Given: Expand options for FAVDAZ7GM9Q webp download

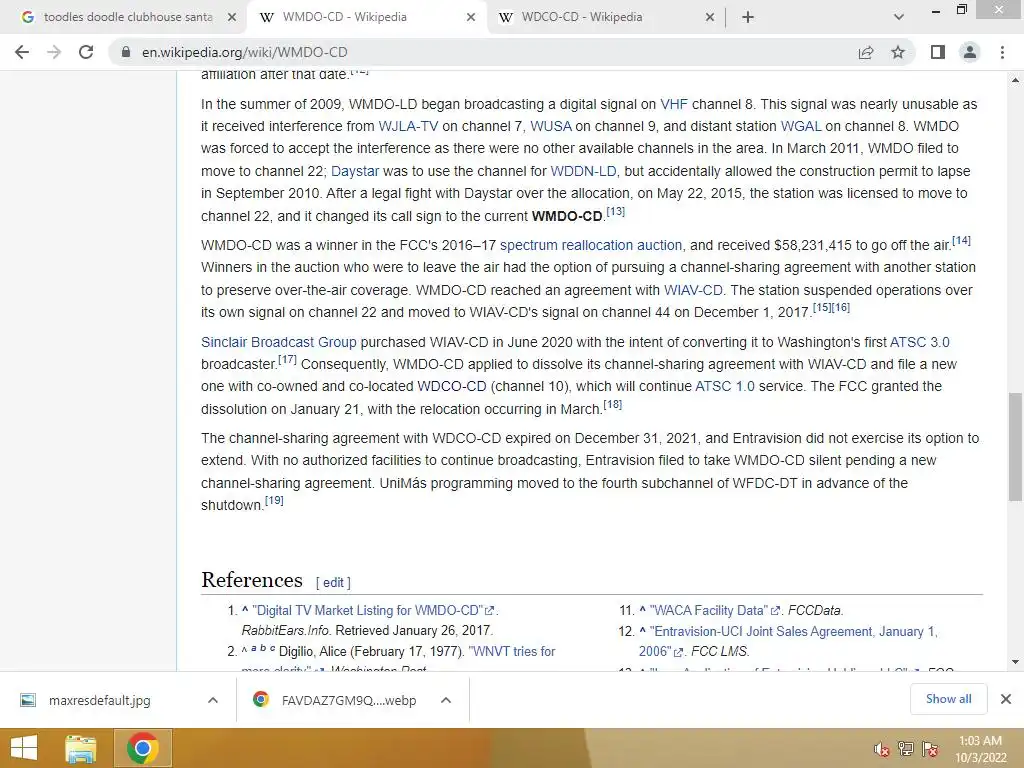Looking at the screenshot, I should tap(446, 700).
